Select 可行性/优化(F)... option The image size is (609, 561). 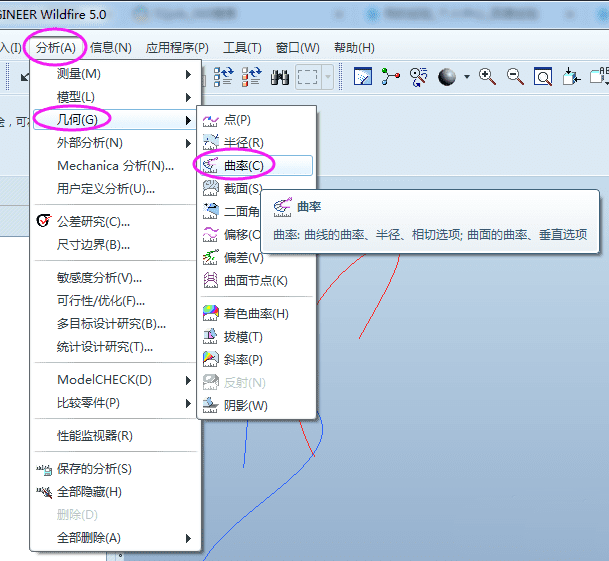pos(116,301)
